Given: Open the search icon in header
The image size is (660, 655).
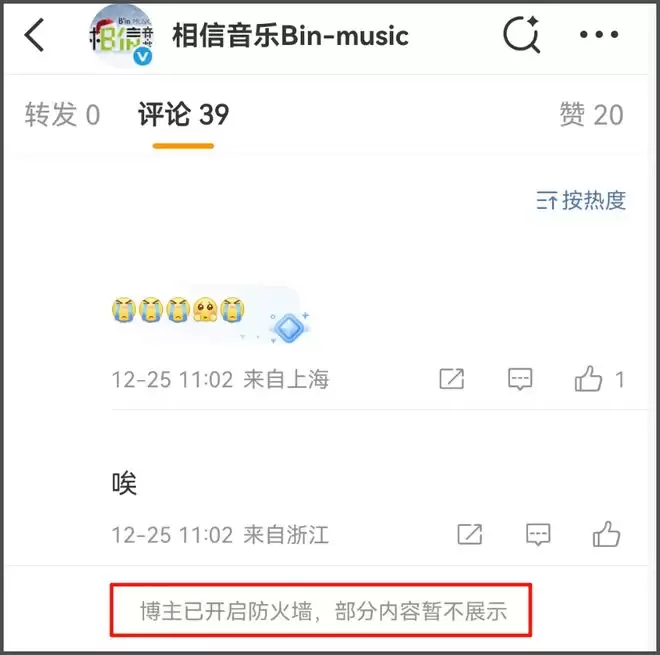Looking at the screenshot, I should pos(521,35).
